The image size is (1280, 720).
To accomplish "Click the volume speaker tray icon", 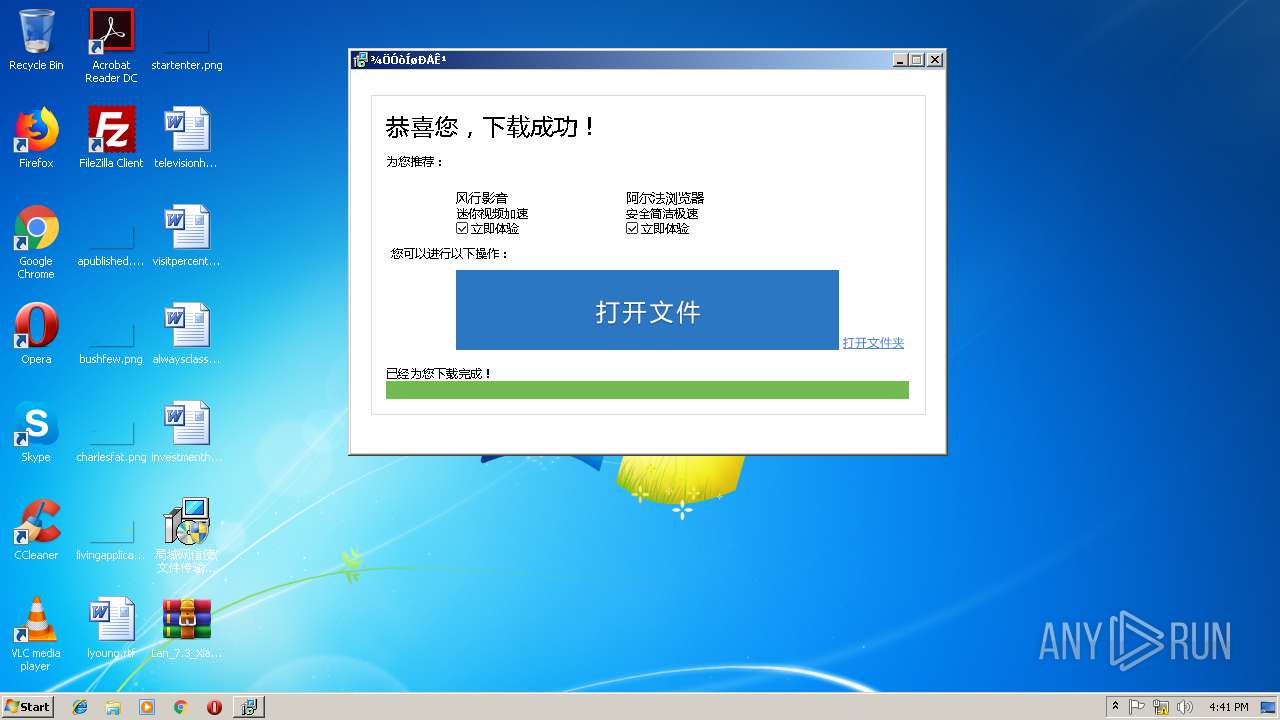I will pos(1185,707).
